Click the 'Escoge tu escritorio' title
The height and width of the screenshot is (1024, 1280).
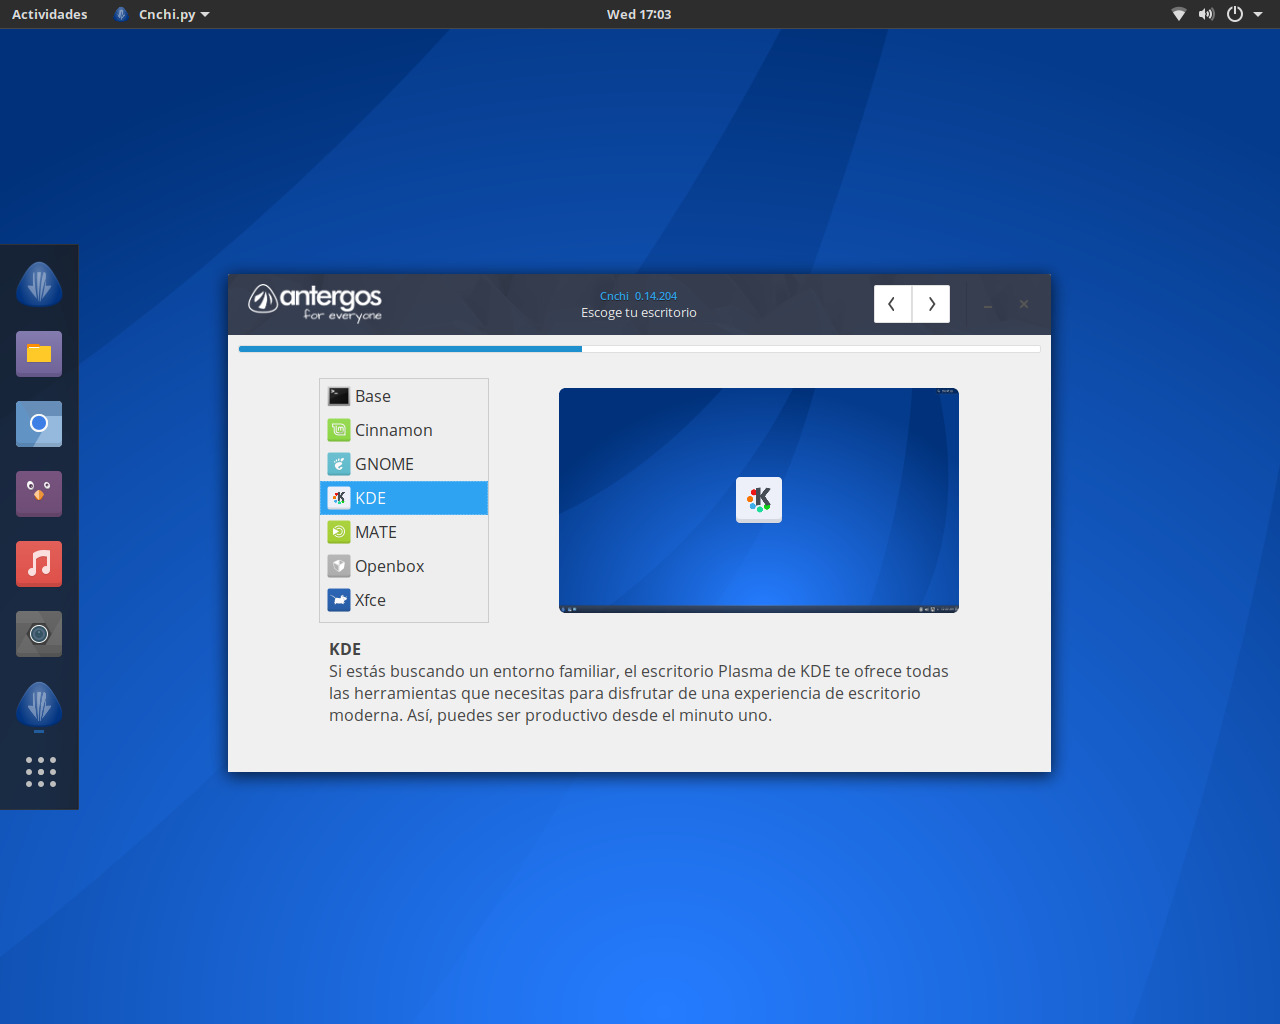(x=639, y=313)
